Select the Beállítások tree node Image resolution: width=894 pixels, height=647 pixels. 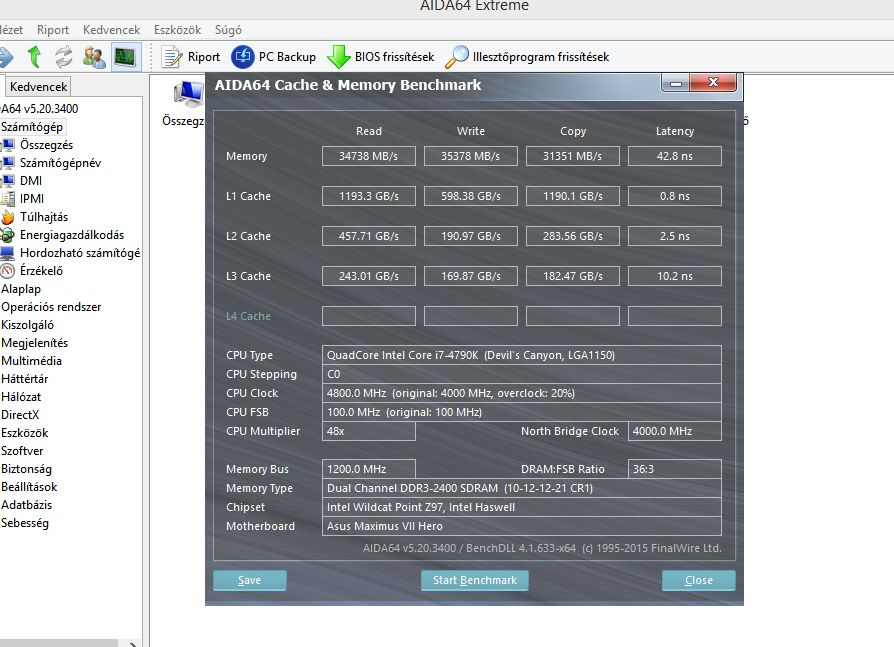(29, 487)
